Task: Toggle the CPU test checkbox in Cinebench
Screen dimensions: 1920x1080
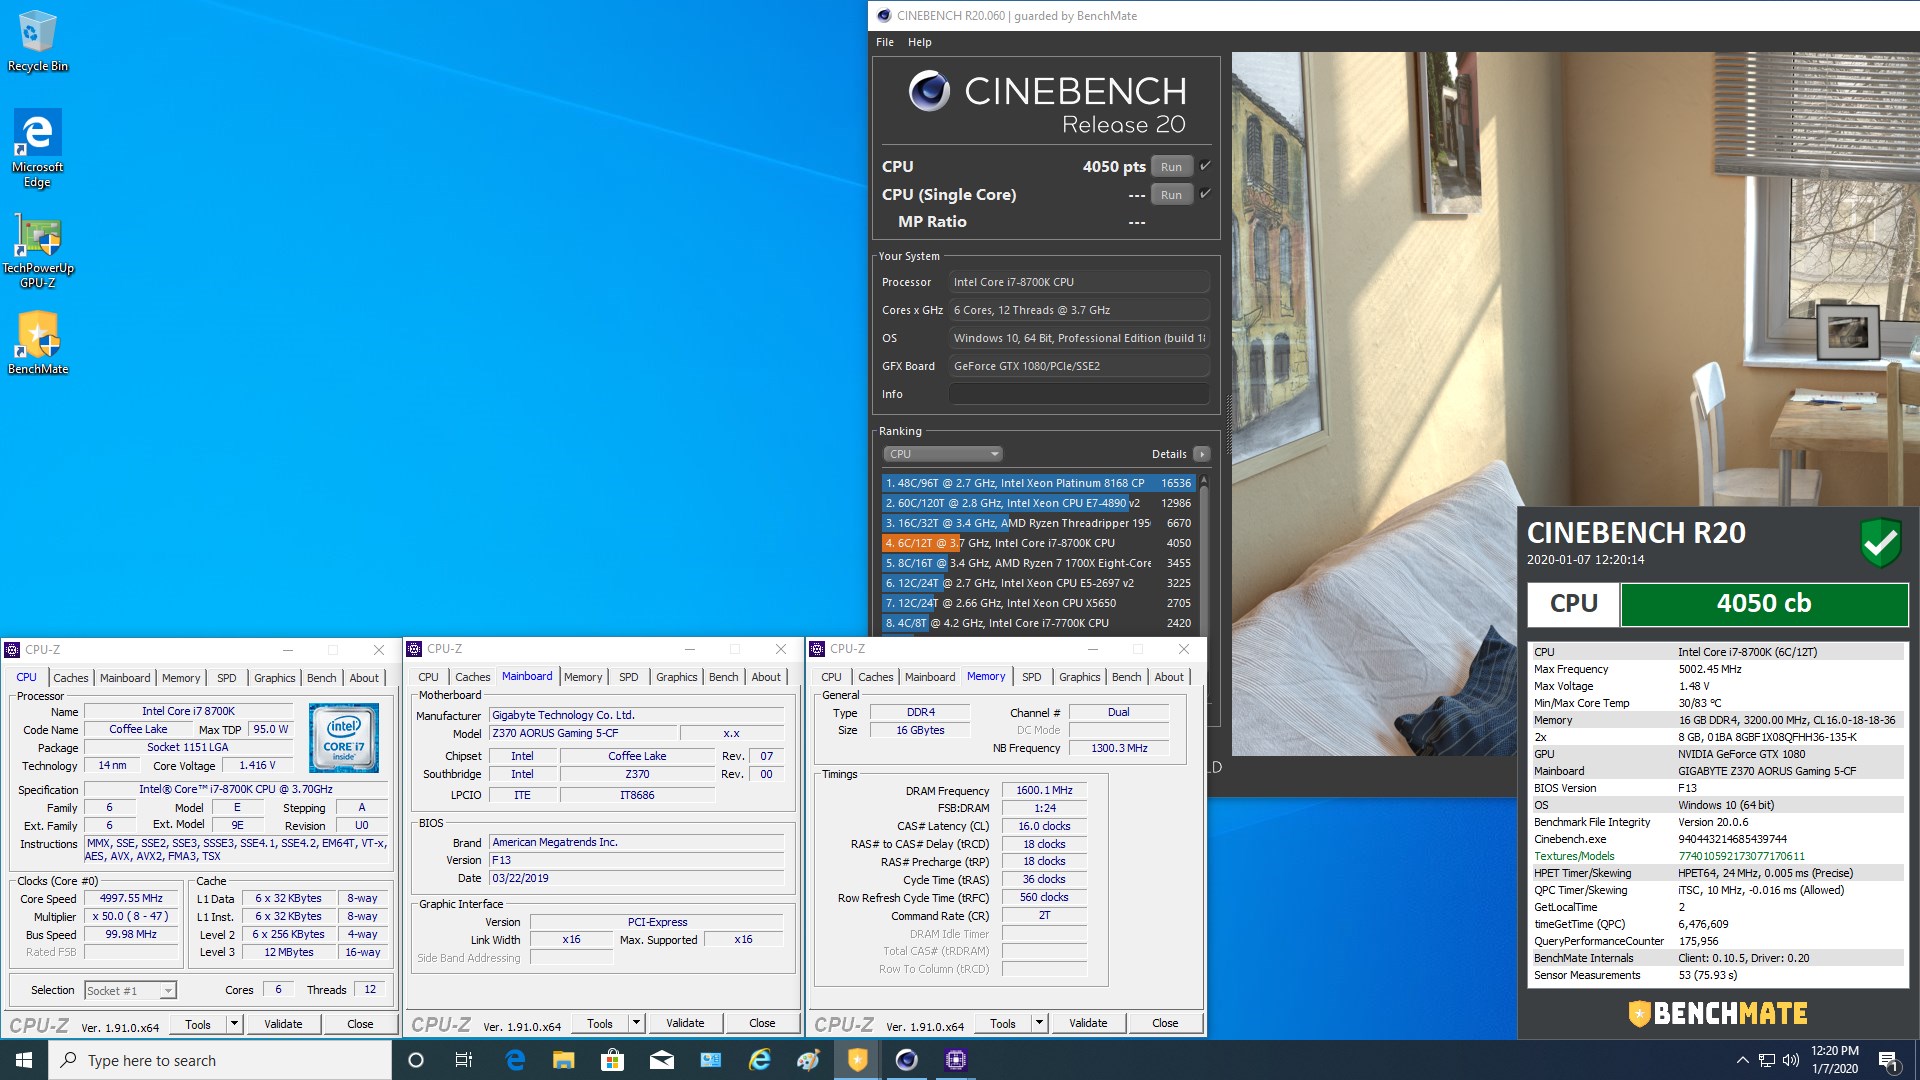Action: click(1205, 166)
